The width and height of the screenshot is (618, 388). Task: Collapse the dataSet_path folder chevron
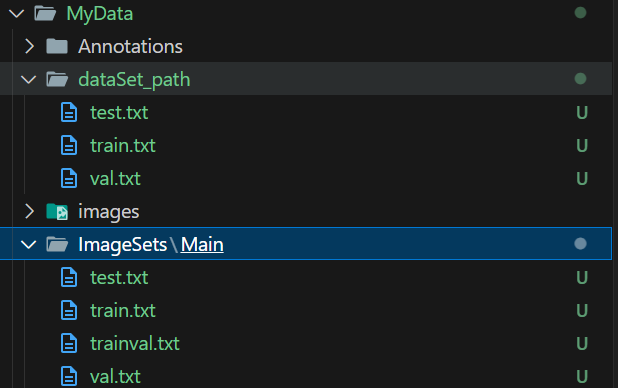pyautogui.click(x=28, y=80)
